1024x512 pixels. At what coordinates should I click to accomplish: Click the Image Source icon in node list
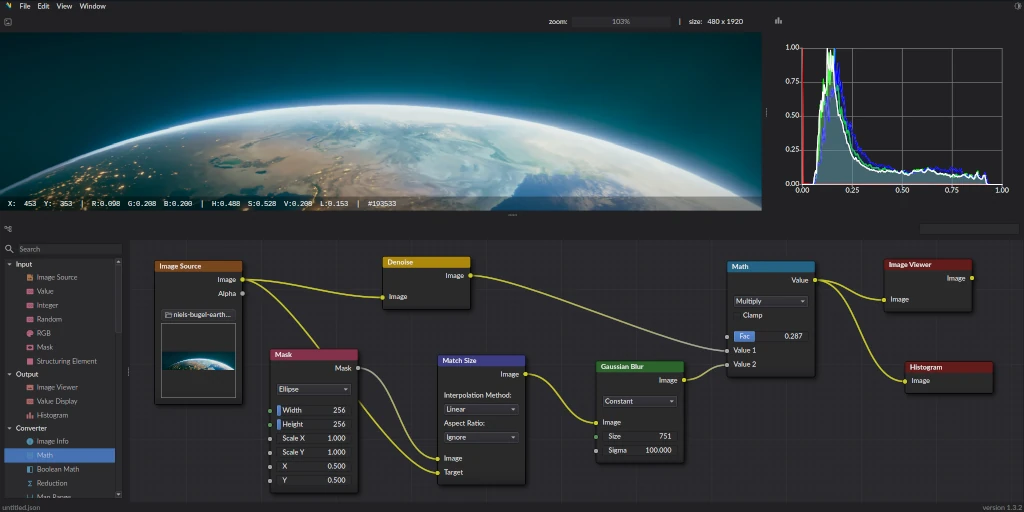click(x=30, y=278)
